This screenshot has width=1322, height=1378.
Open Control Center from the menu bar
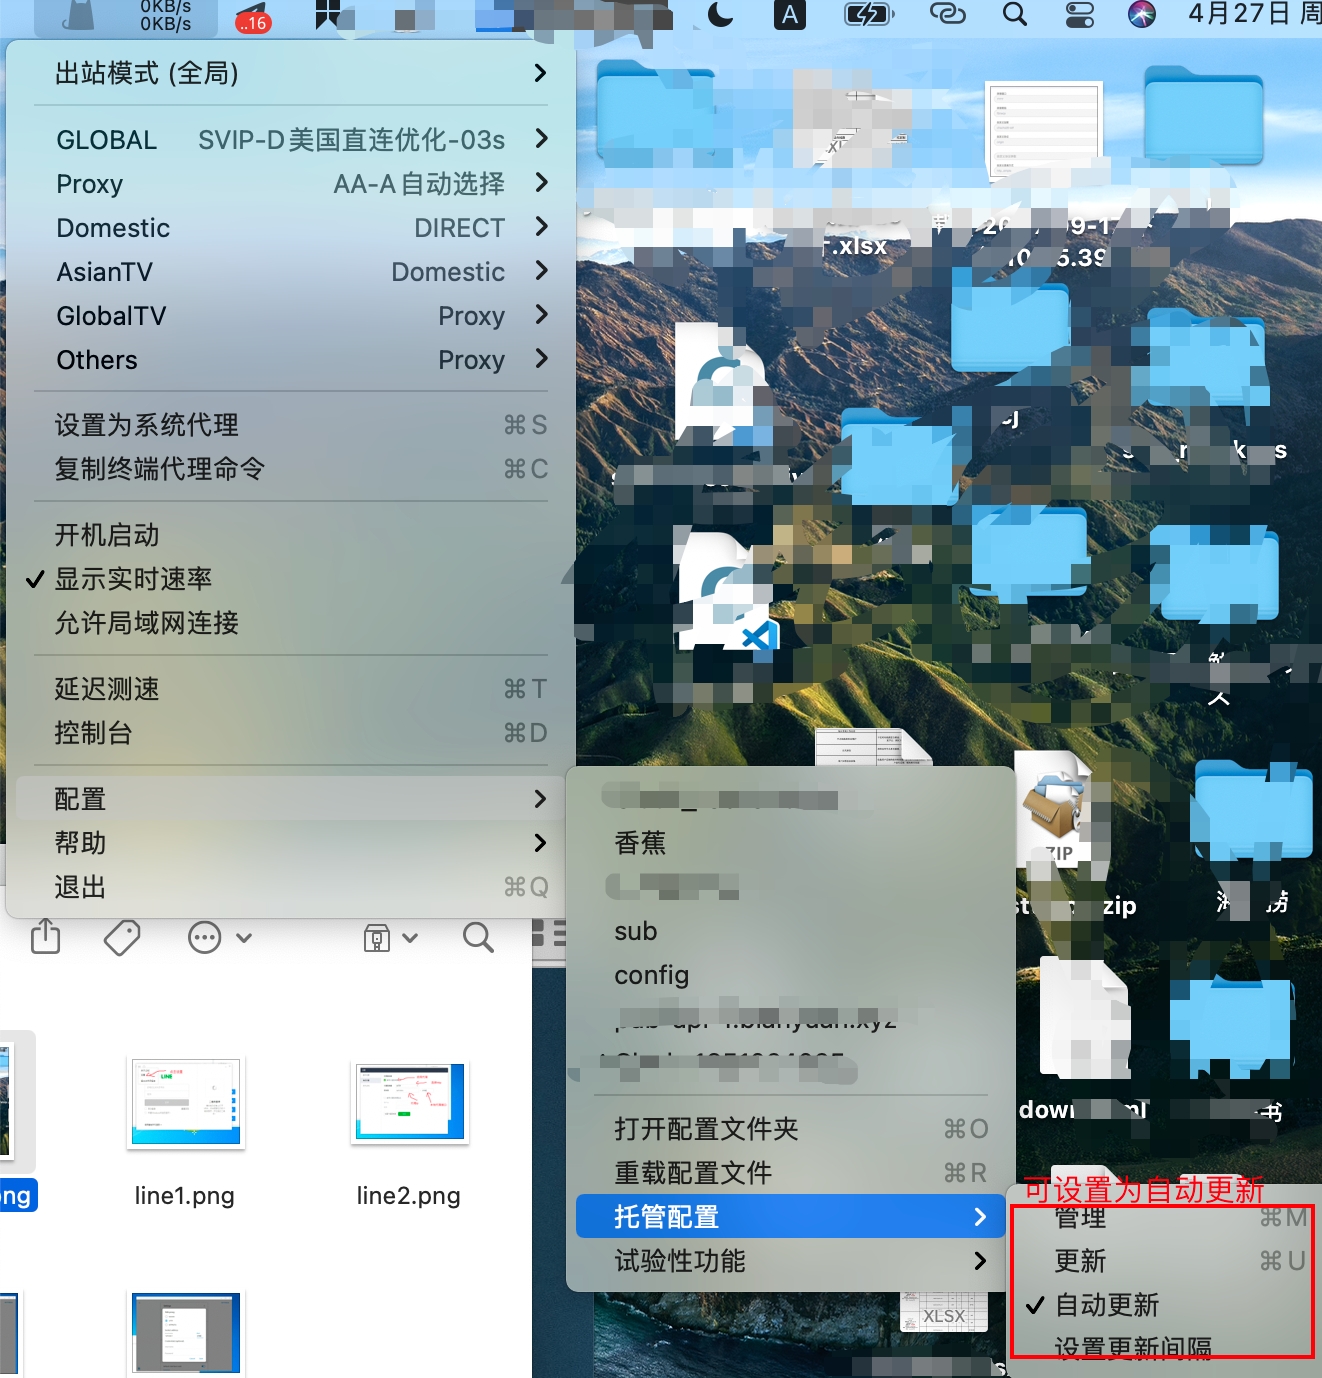tap(1079, 14)
